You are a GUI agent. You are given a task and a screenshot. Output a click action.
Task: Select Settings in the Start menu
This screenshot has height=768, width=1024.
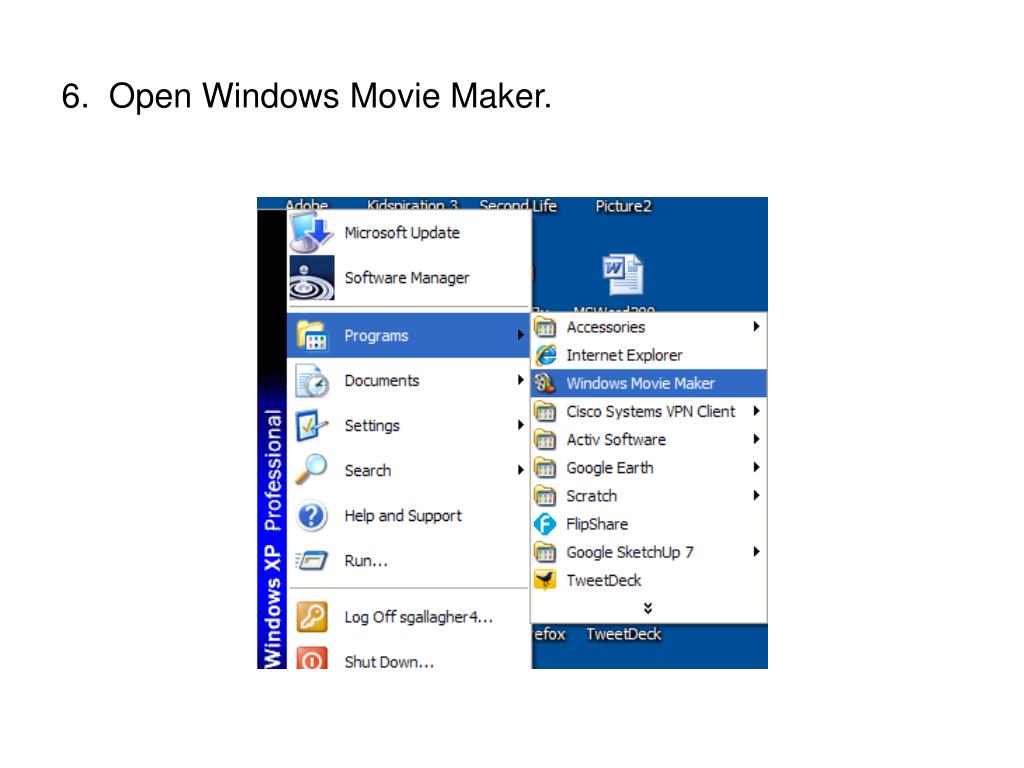(x=409, y=425)
